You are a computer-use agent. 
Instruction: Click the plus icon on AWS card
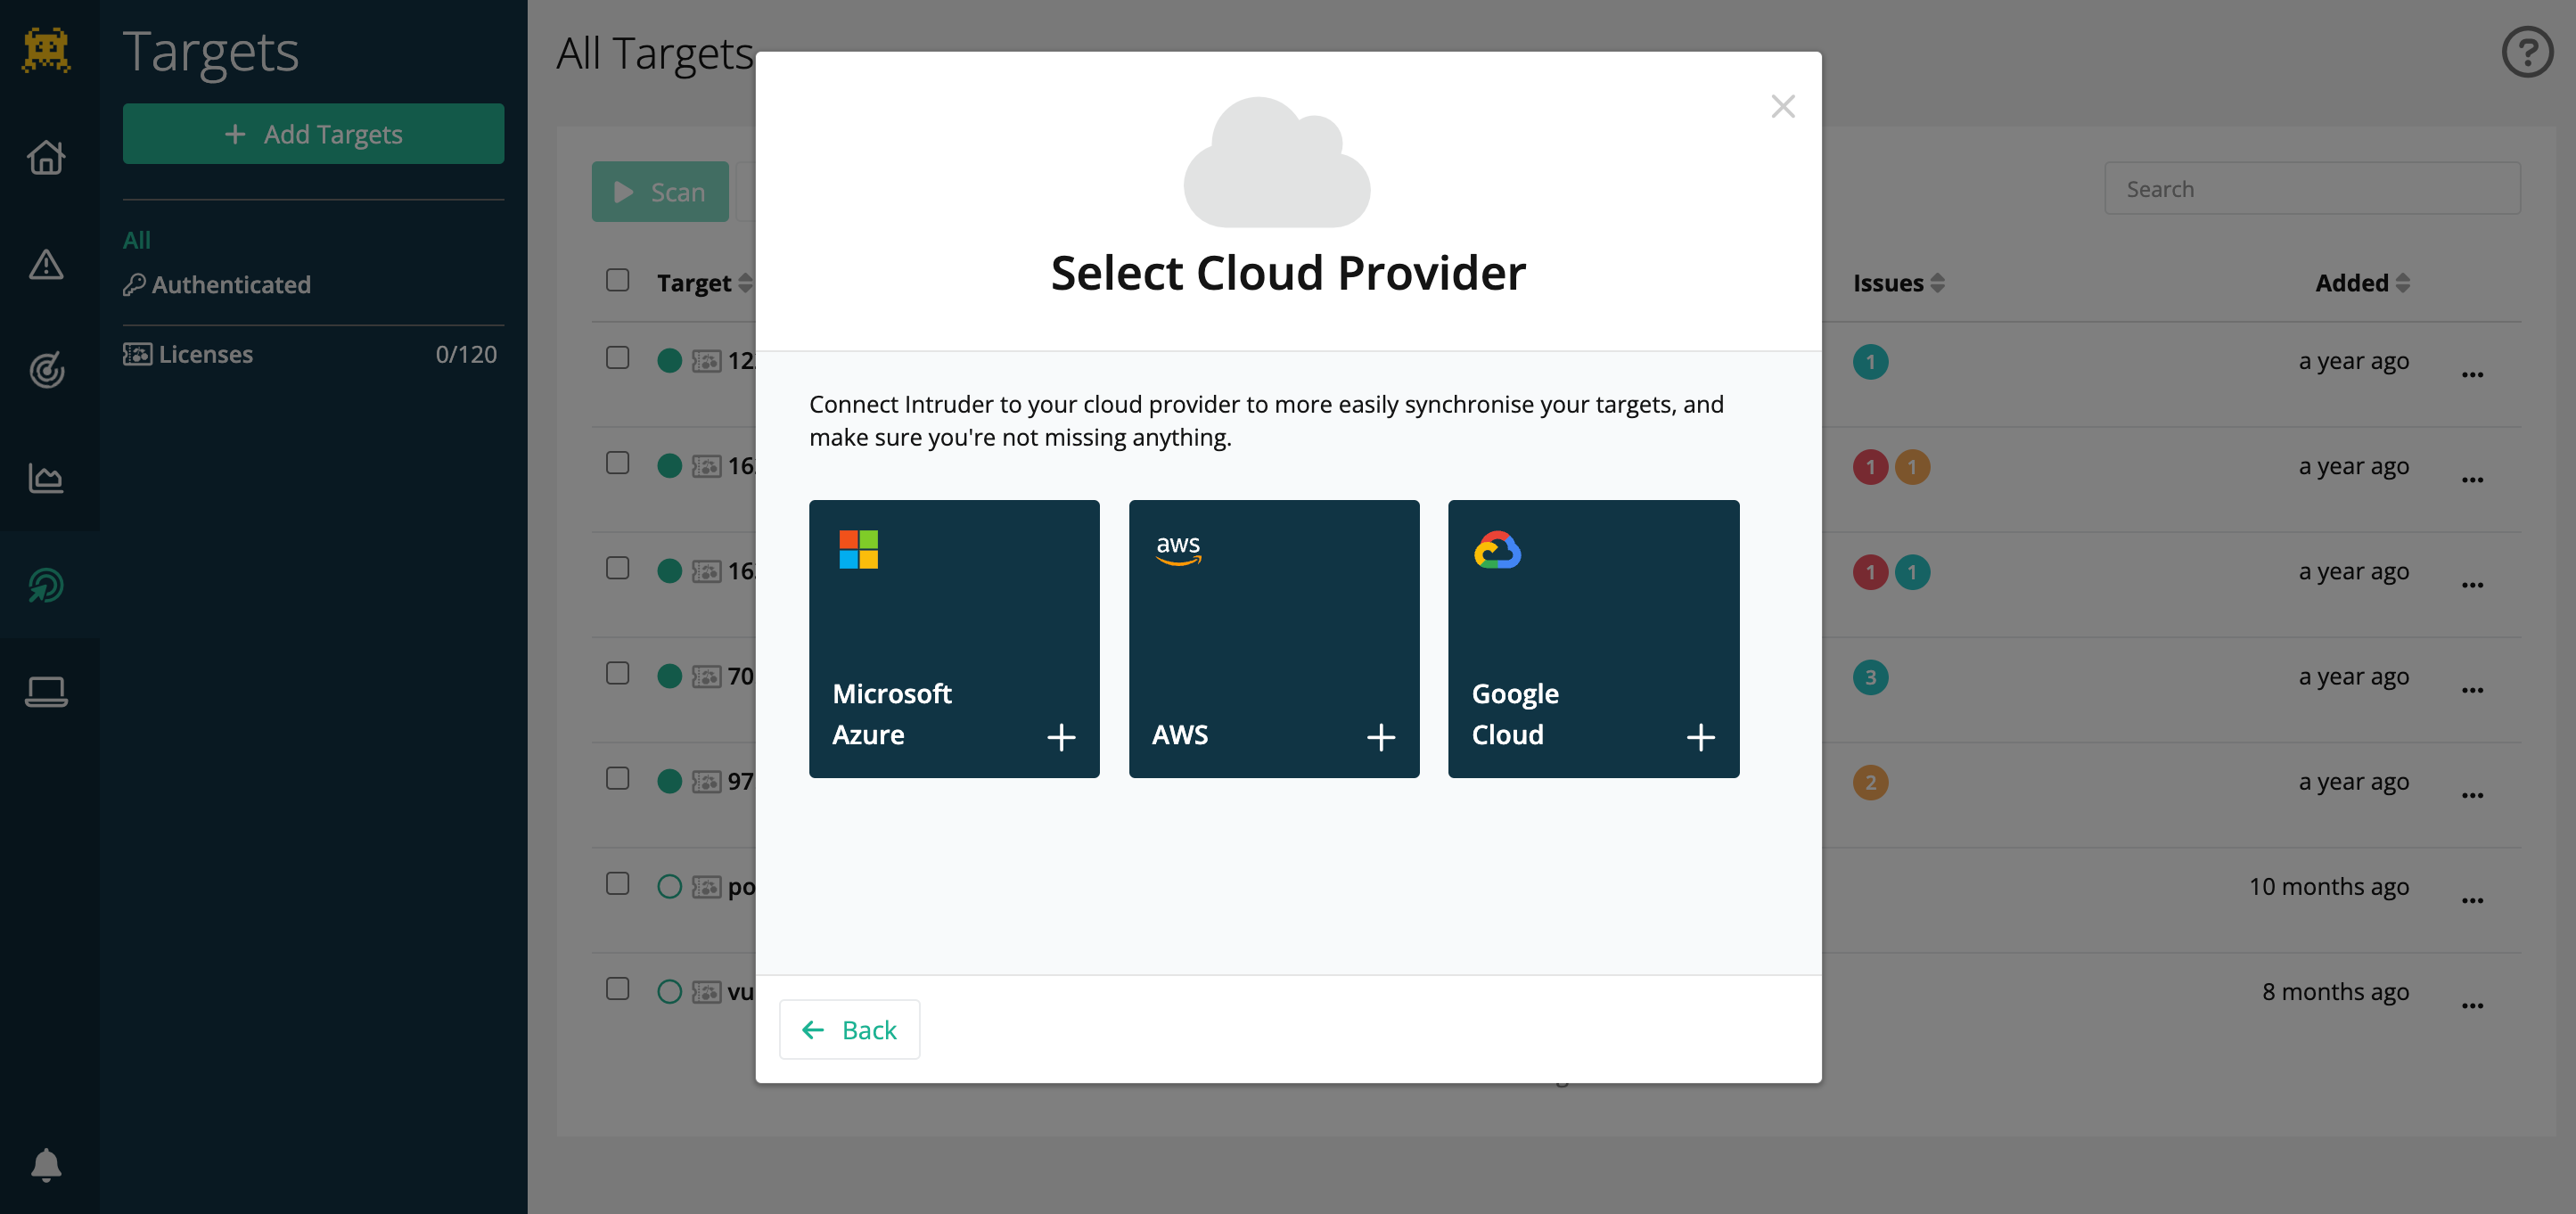tap(1381, 738)
